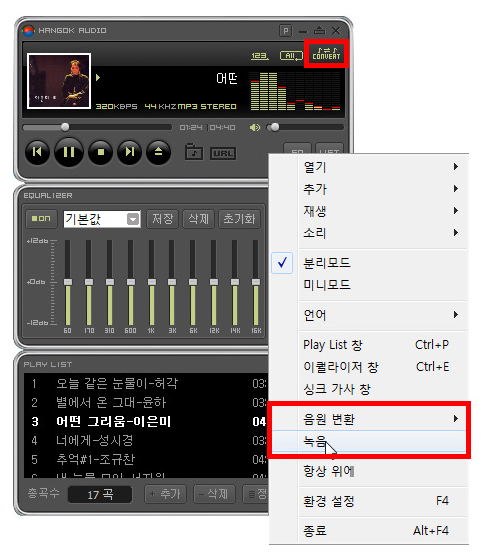Open the music folder icon
489x560 pixels.
pos(194,152)
